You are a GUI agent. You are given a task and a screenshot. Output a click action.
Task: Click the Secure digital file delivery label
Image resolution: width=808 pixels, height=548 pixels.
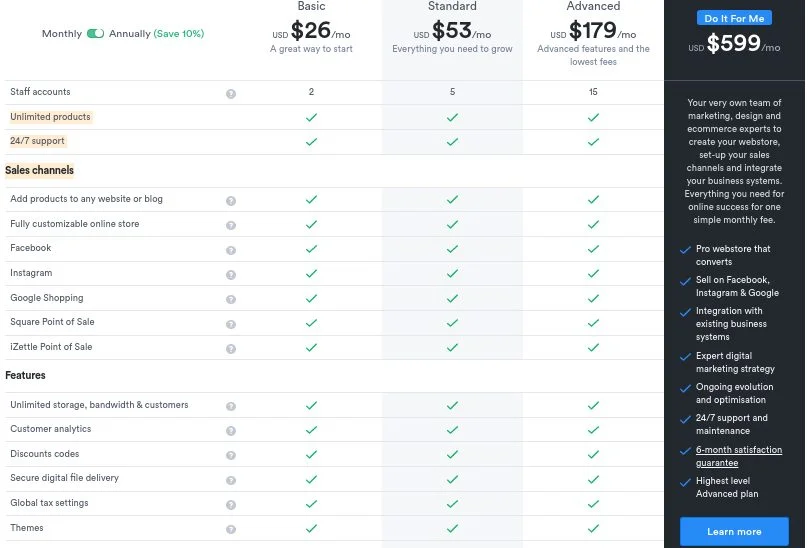coord(64,478)
